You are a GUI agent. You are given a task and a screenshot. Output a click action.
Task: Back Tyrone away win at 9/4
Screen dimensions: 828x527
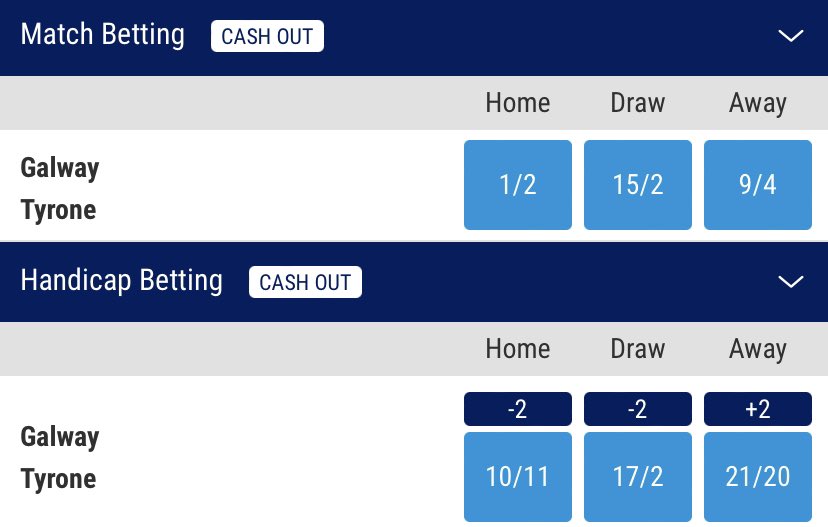pos(758,185)
